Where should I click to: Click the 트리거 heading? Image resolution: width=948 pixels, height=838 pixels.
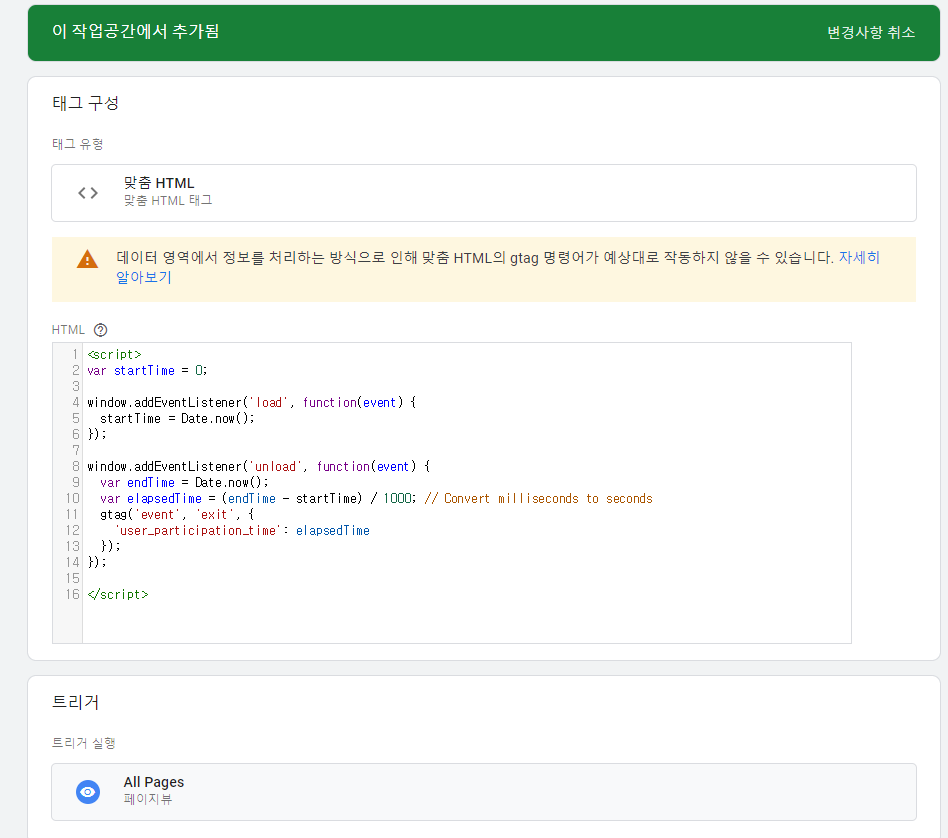pyautogui.click(x=76, y=702)
